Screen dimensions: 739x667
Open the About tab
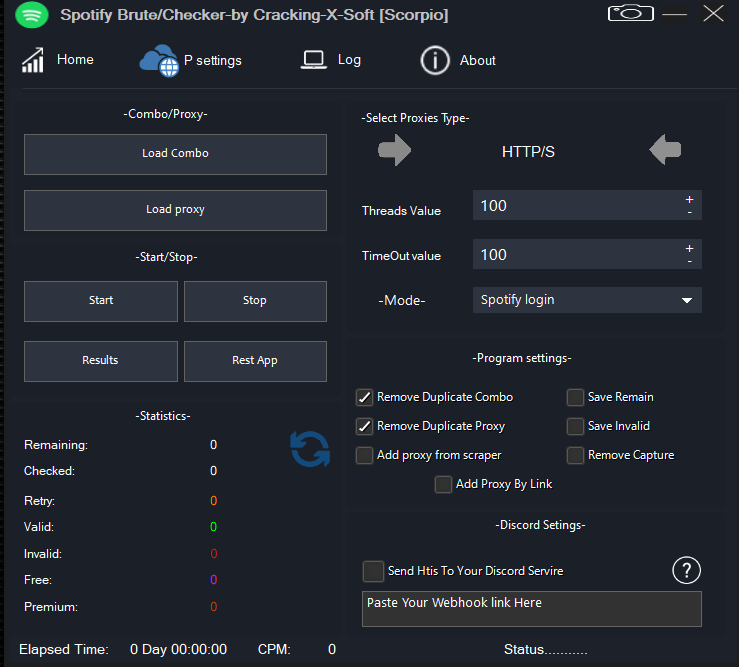(x=477, y=60)
